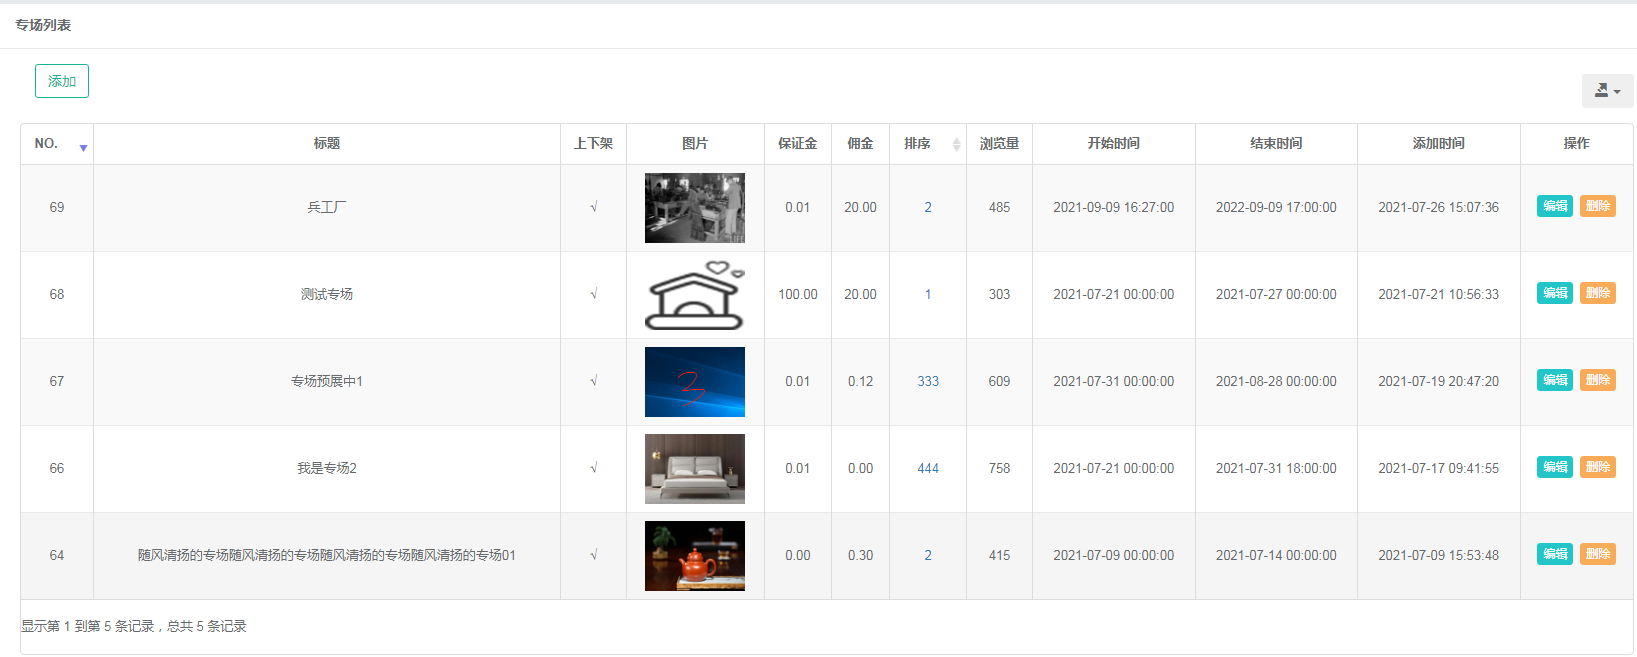1637x657 pixels.
Task: Click the 图片 column header
Action: 695,144
